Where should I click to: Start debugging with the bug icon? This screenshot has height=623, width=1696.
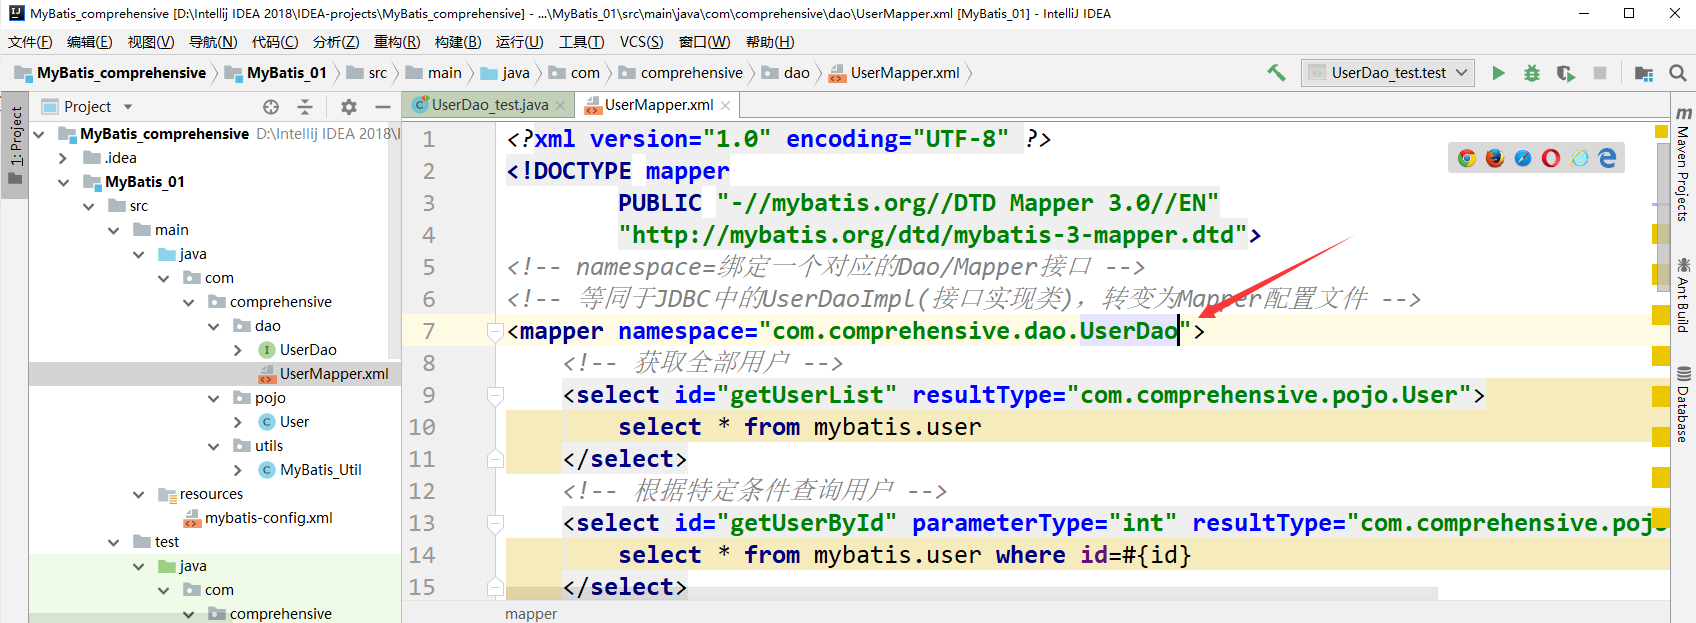(1531, 73)
